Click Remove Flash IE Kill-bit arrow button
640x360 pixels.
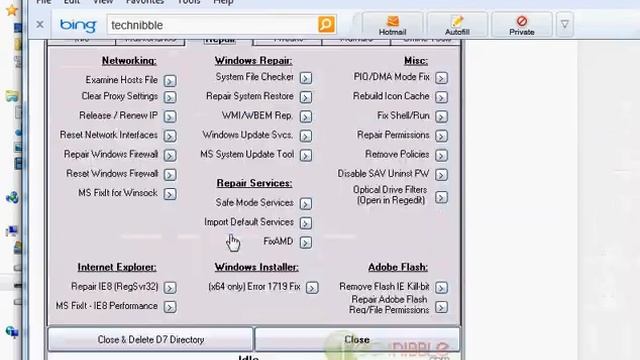(x=441, y=287)
